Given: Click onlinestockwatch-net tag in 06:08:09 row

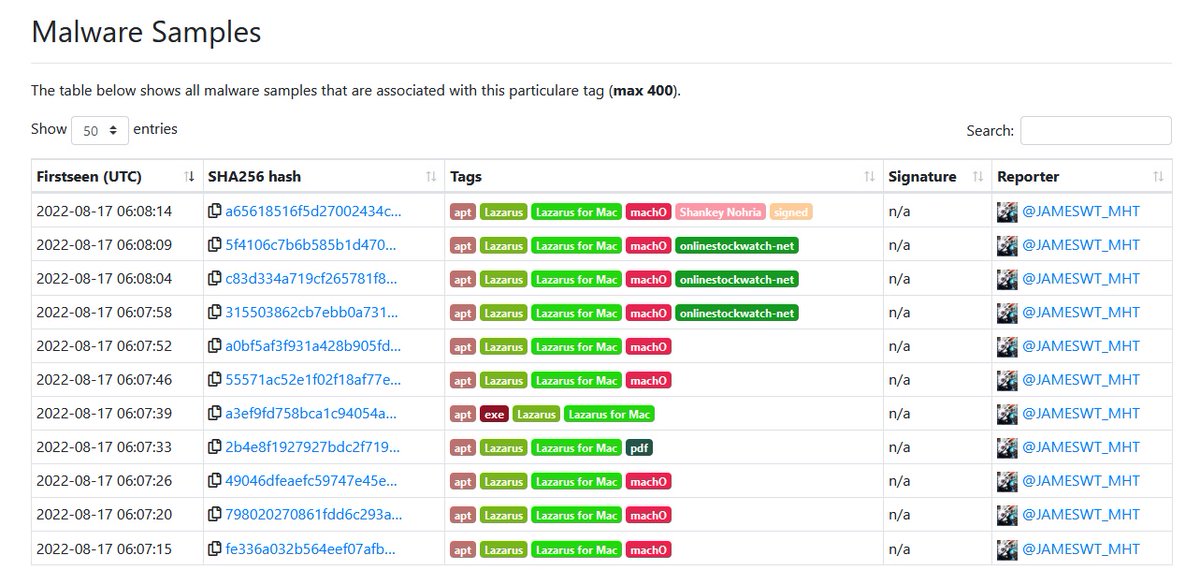Looking at the screenshot, I should click(737, 246).
